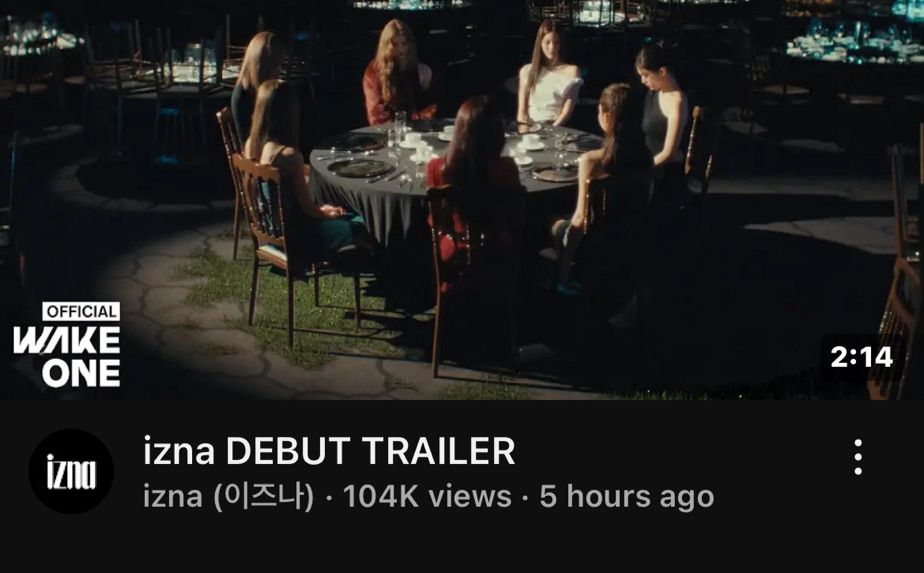The image size is (924, 573).
Task: Click the OFFICIAL label on the thumbnail
Action: [x=81, y=311]
